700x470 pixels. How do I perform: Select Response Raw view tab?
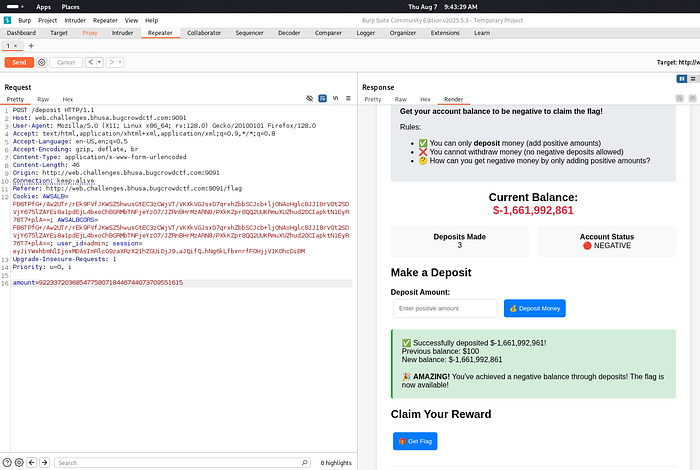(x=400, y=100)
